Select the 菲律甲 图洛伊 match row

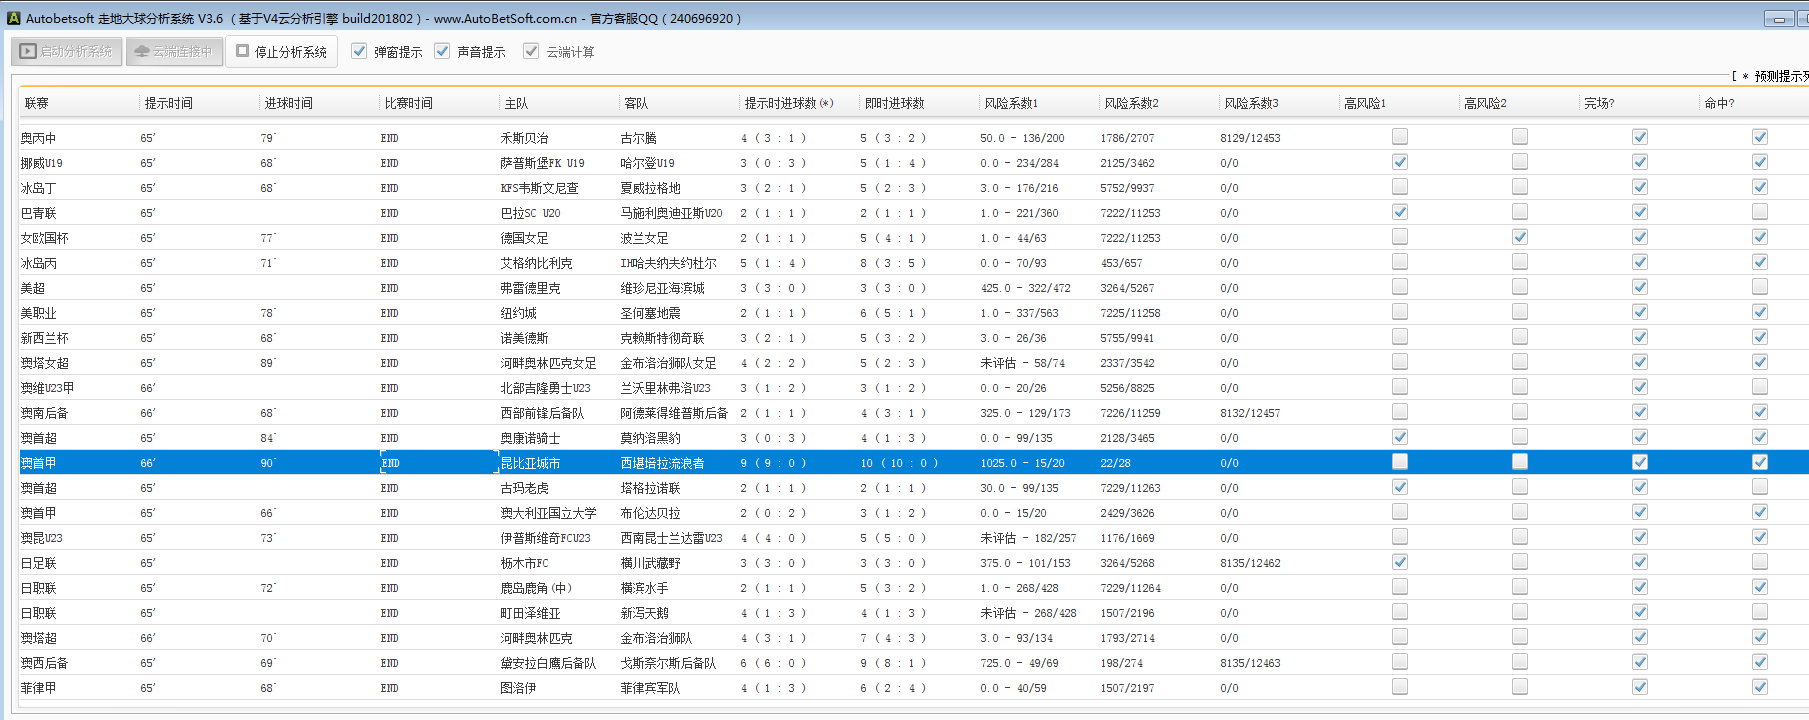pos(518,688)
